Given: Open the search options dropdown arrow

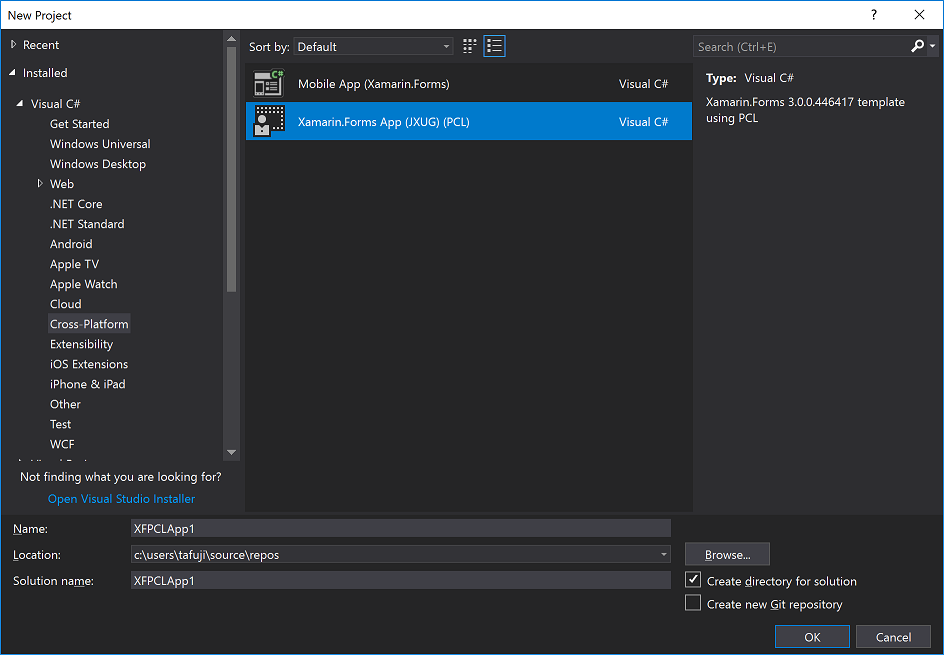Looking at the screenshot, I should click(933, 46).
